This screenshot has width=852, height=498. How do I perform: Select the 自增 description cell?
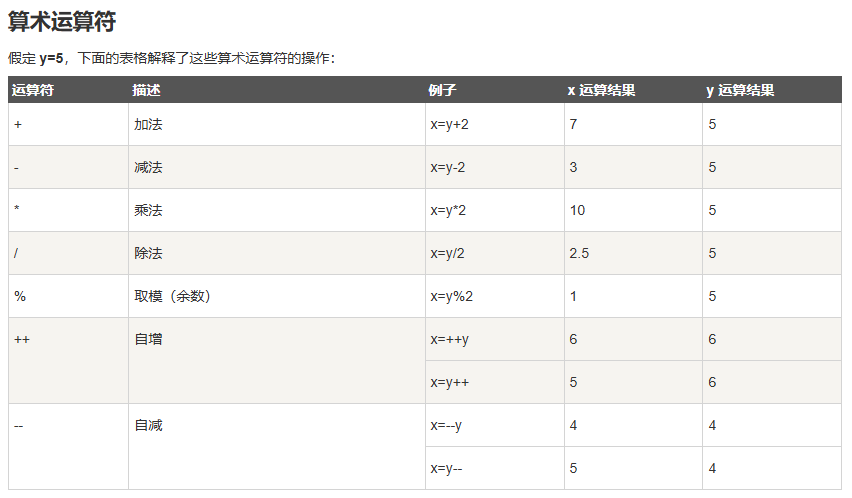148,340
